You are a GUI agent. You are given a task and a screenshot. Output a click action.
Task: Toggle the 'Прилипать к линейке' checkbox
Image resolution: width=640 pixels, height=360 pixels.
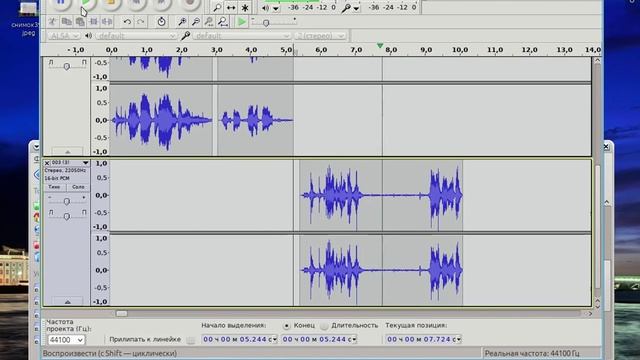[x=191, y=340]
